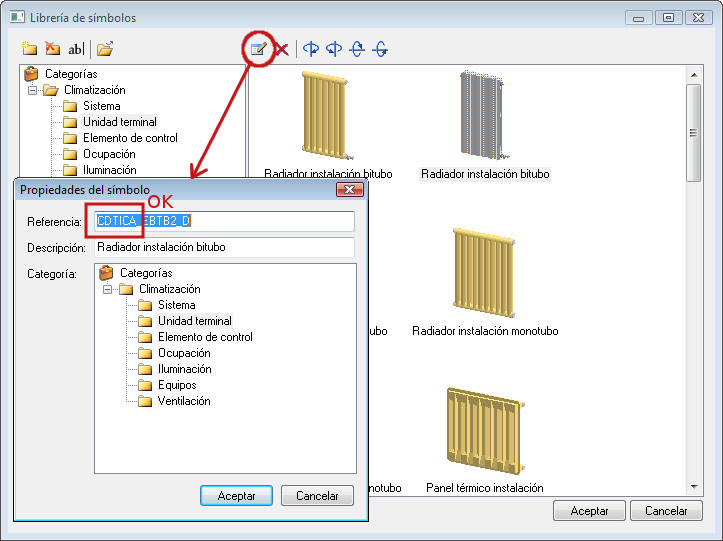The image size is (723, 541).
Task: Minimize the Librería de símbolos window
Action: click(x=639, y=18)
